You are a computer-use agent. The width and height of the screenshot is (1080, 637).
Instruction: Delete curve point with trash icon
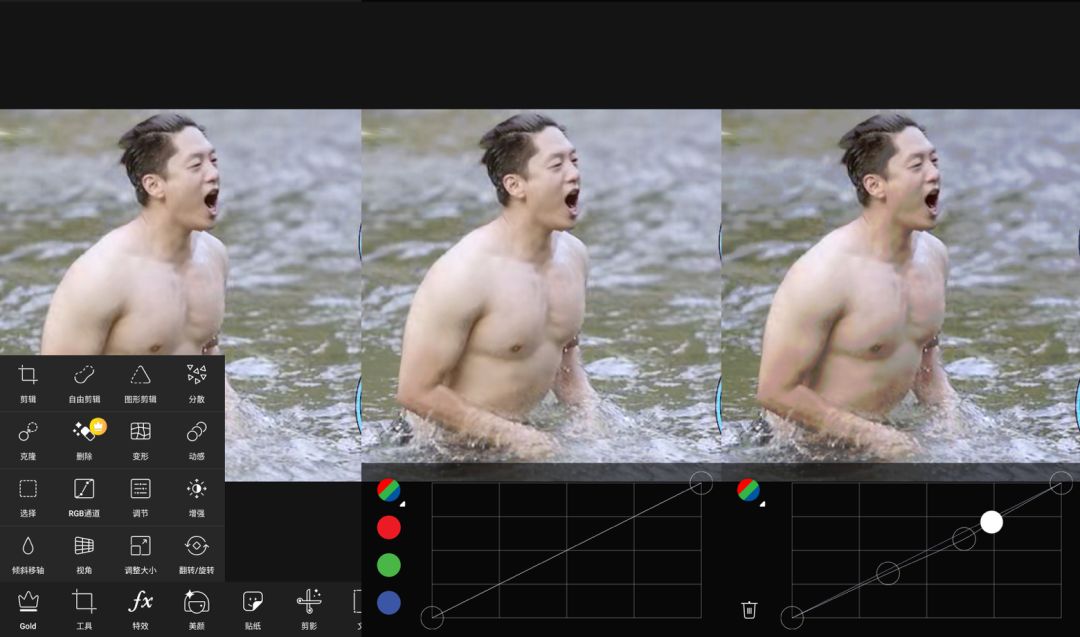point(749,609)
